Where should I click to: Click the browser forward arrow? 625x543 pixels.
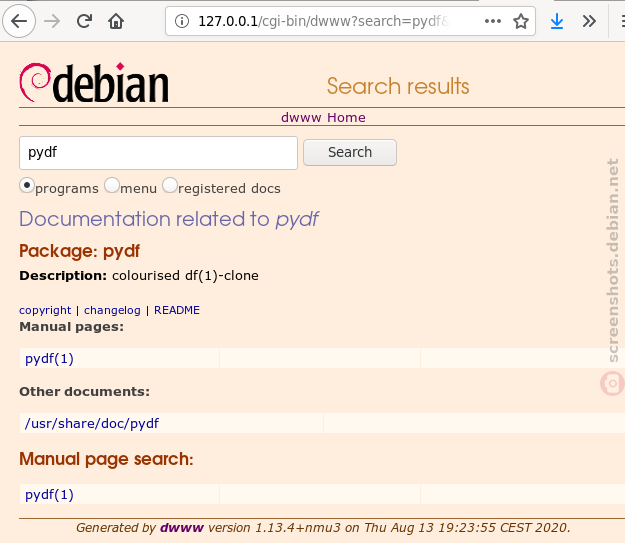(x=52, y=21)
